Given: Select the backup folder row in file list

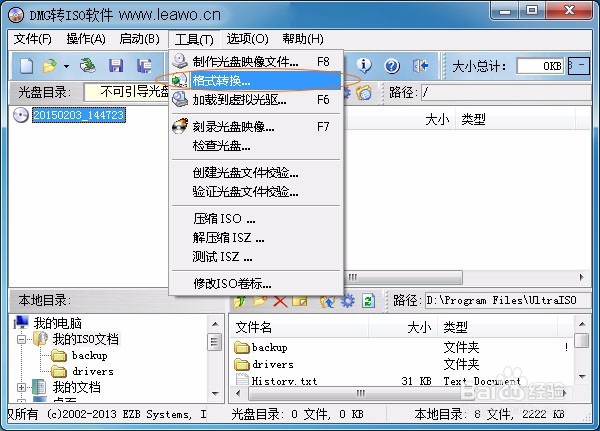Looking at the screenshot, I should [x=402, y=348].
